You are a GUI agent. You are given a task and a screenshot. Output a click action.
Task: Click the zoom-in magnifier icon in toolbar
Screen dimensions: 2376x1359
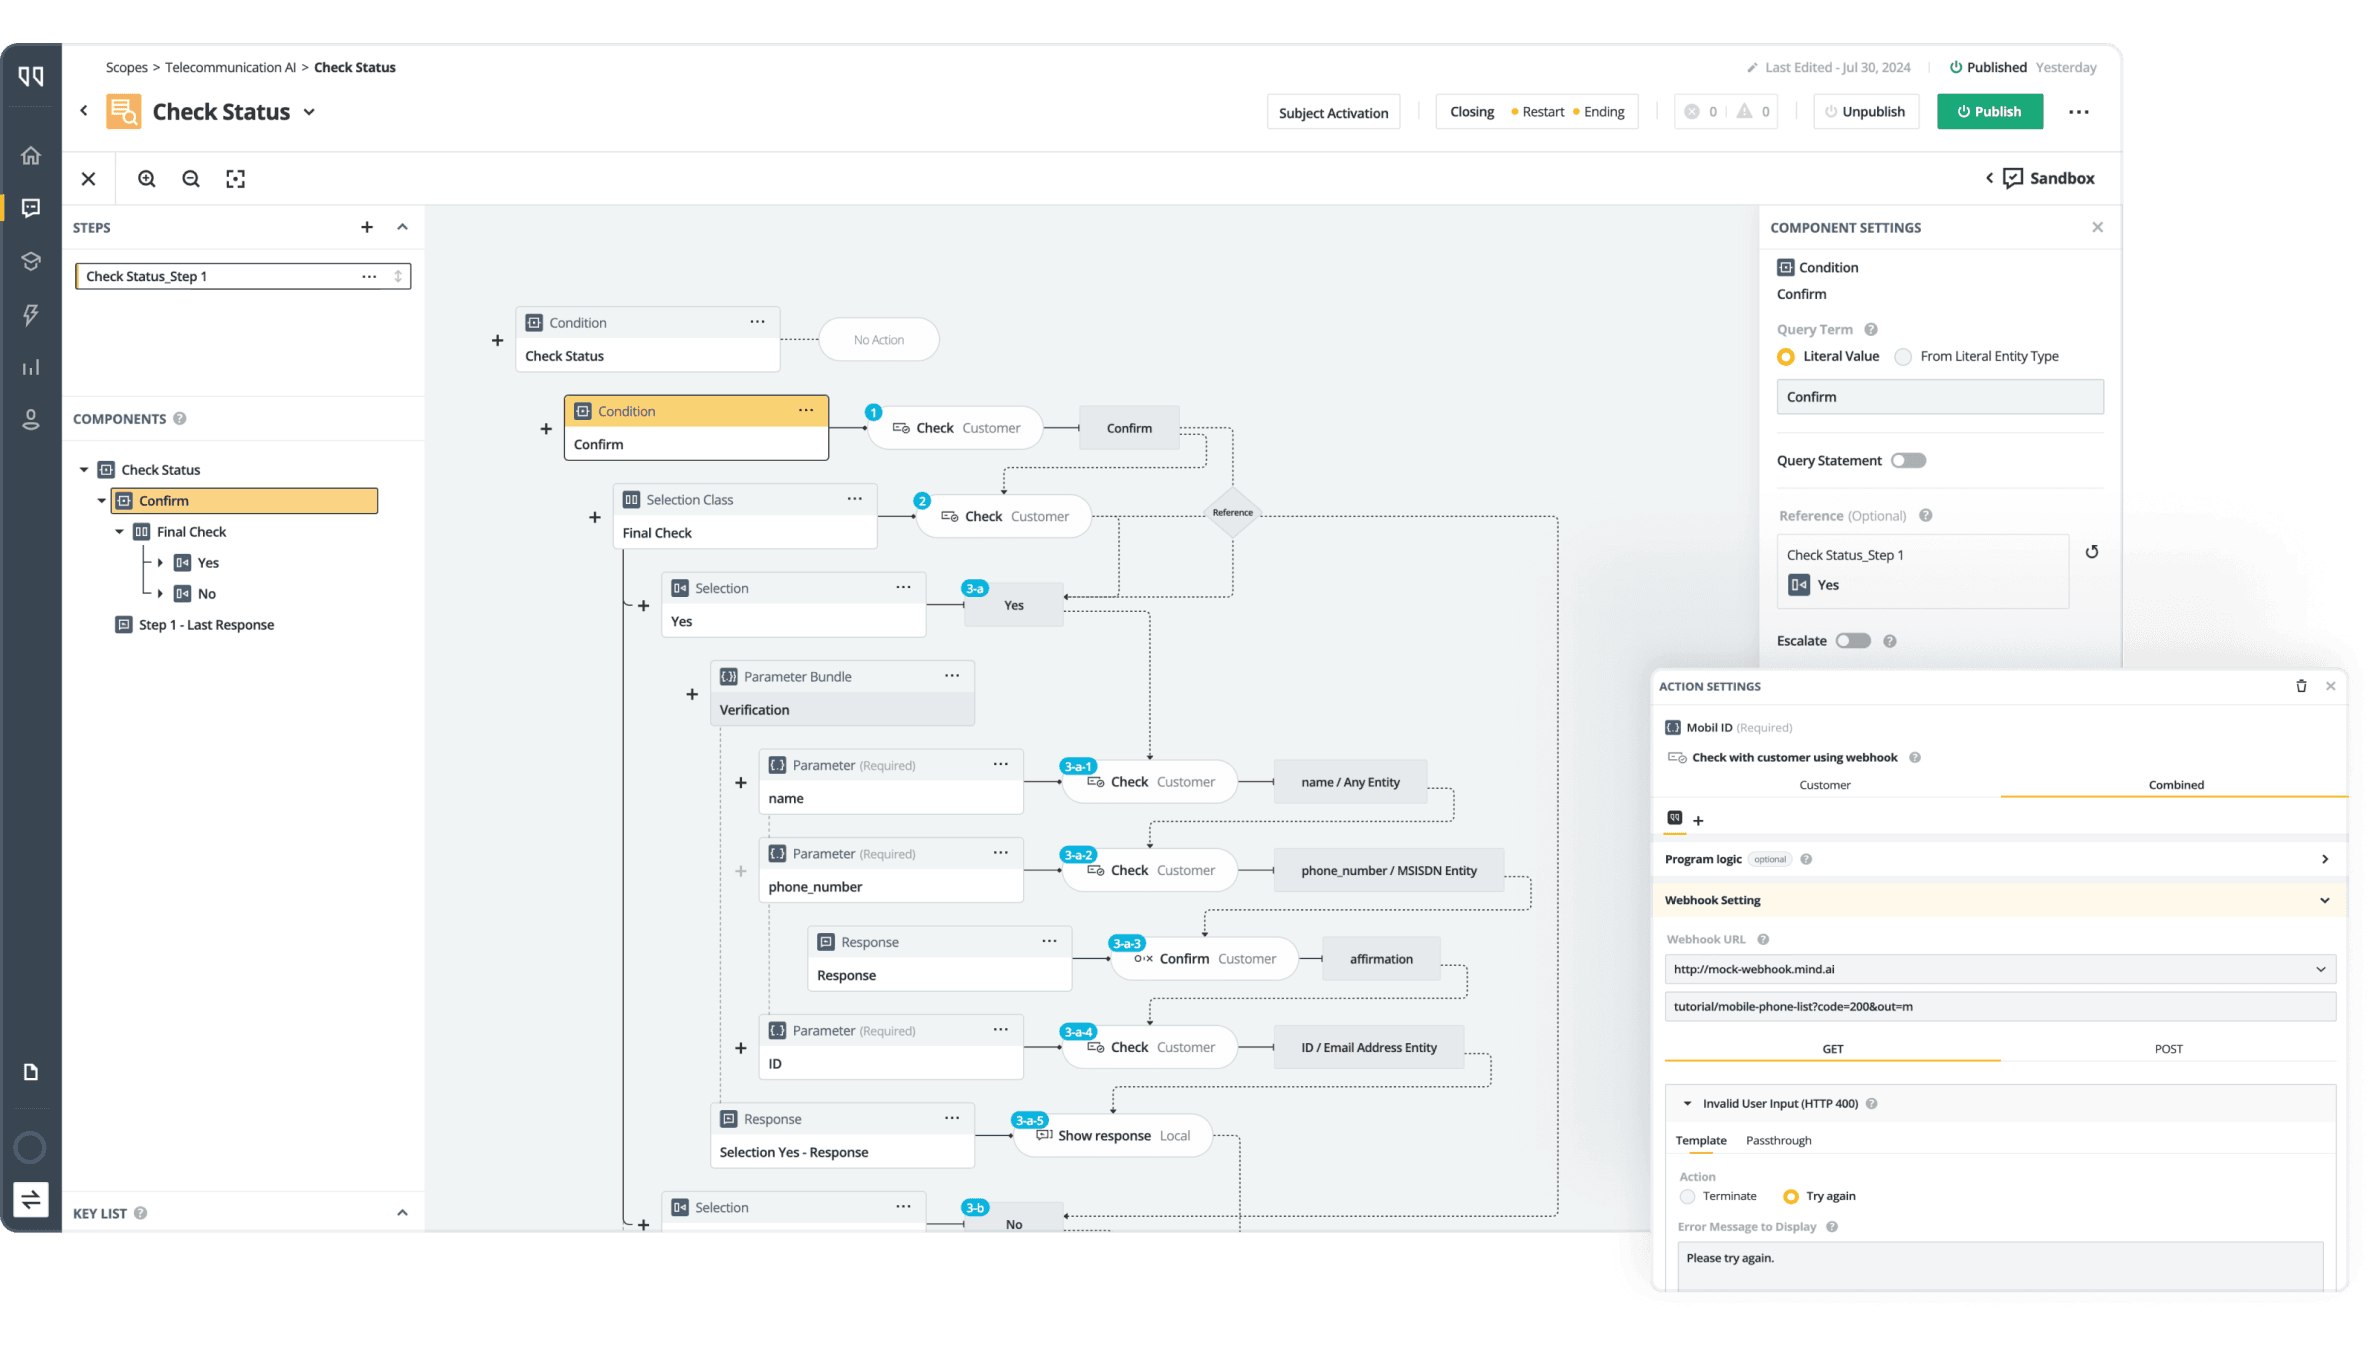pos(147,178)
